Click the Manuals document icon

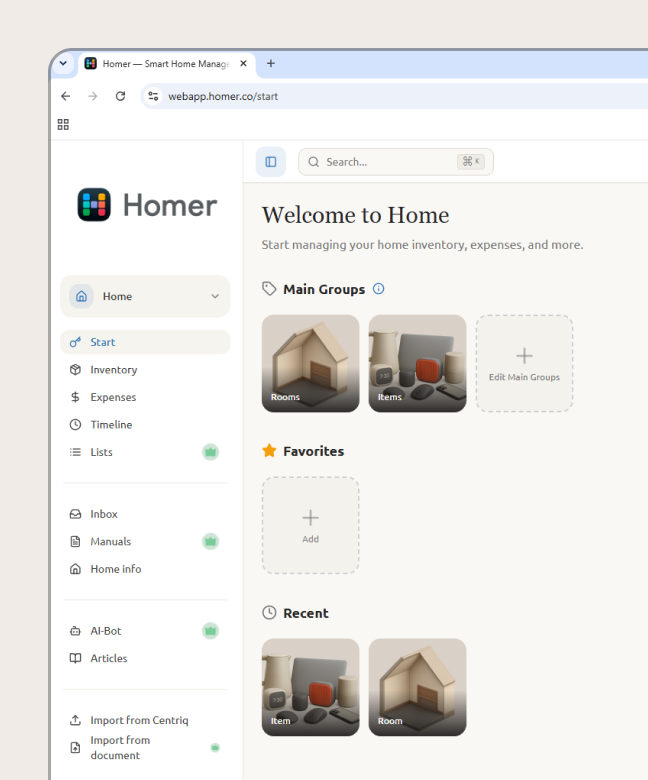pos(75,541)
